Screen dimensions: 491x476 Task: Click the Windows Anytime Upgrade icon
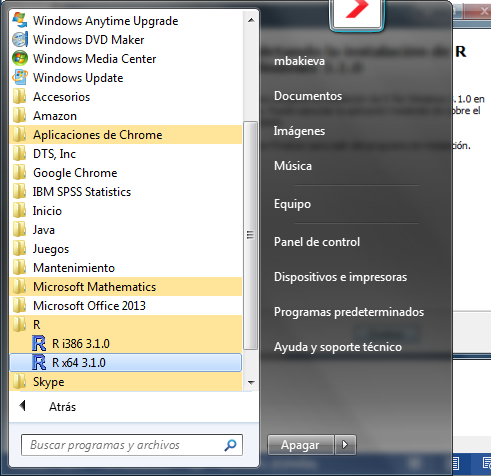pos(20,20)
